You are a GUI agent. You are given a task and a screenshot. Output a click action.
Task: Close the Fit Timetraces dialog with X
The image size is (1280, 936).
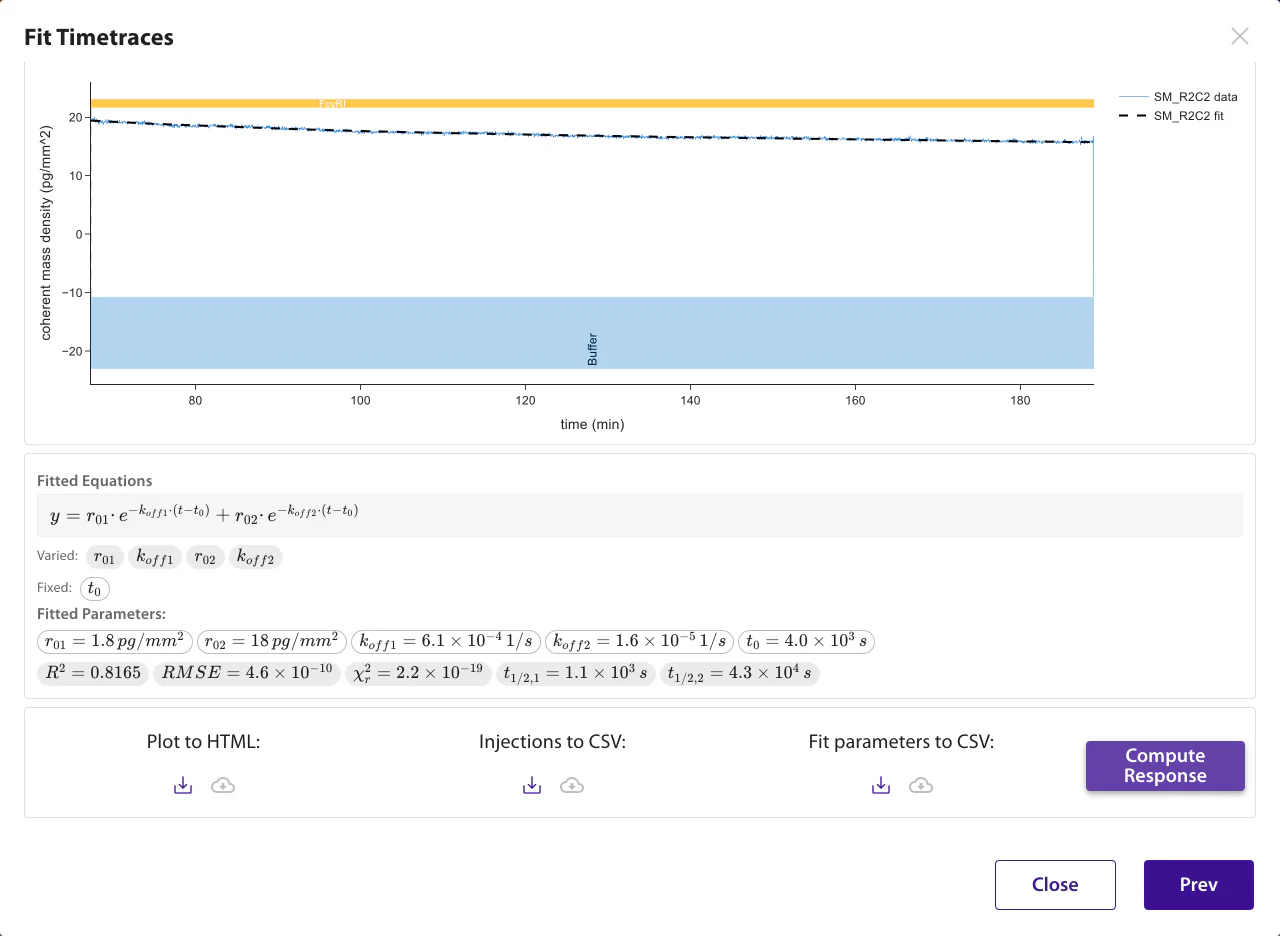(1240, 36)
